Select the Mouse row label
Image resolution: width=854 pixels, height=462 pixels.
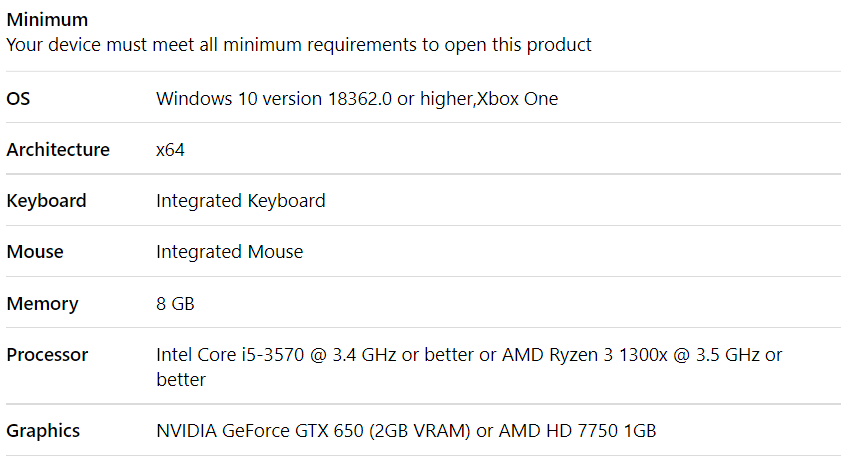pyautogui.click(x=35, y=252)
